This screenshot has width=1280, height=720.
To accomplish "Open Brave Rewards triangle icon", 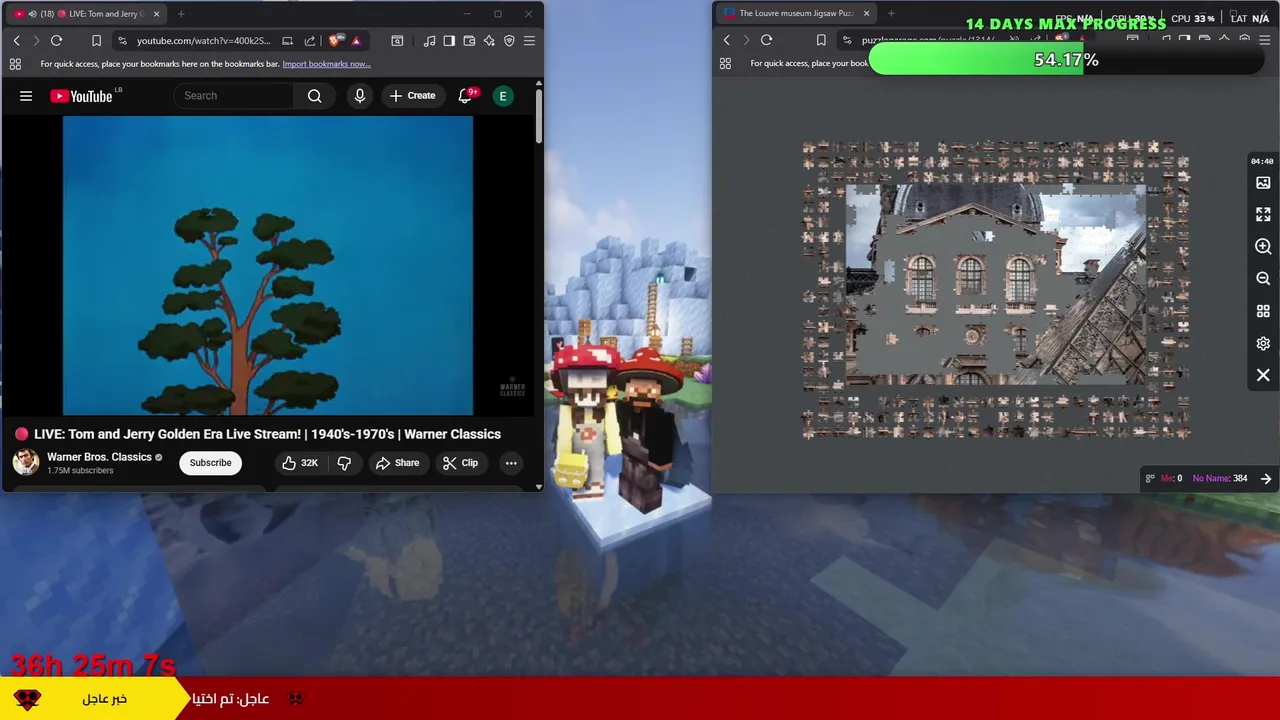I will [356, 40].
